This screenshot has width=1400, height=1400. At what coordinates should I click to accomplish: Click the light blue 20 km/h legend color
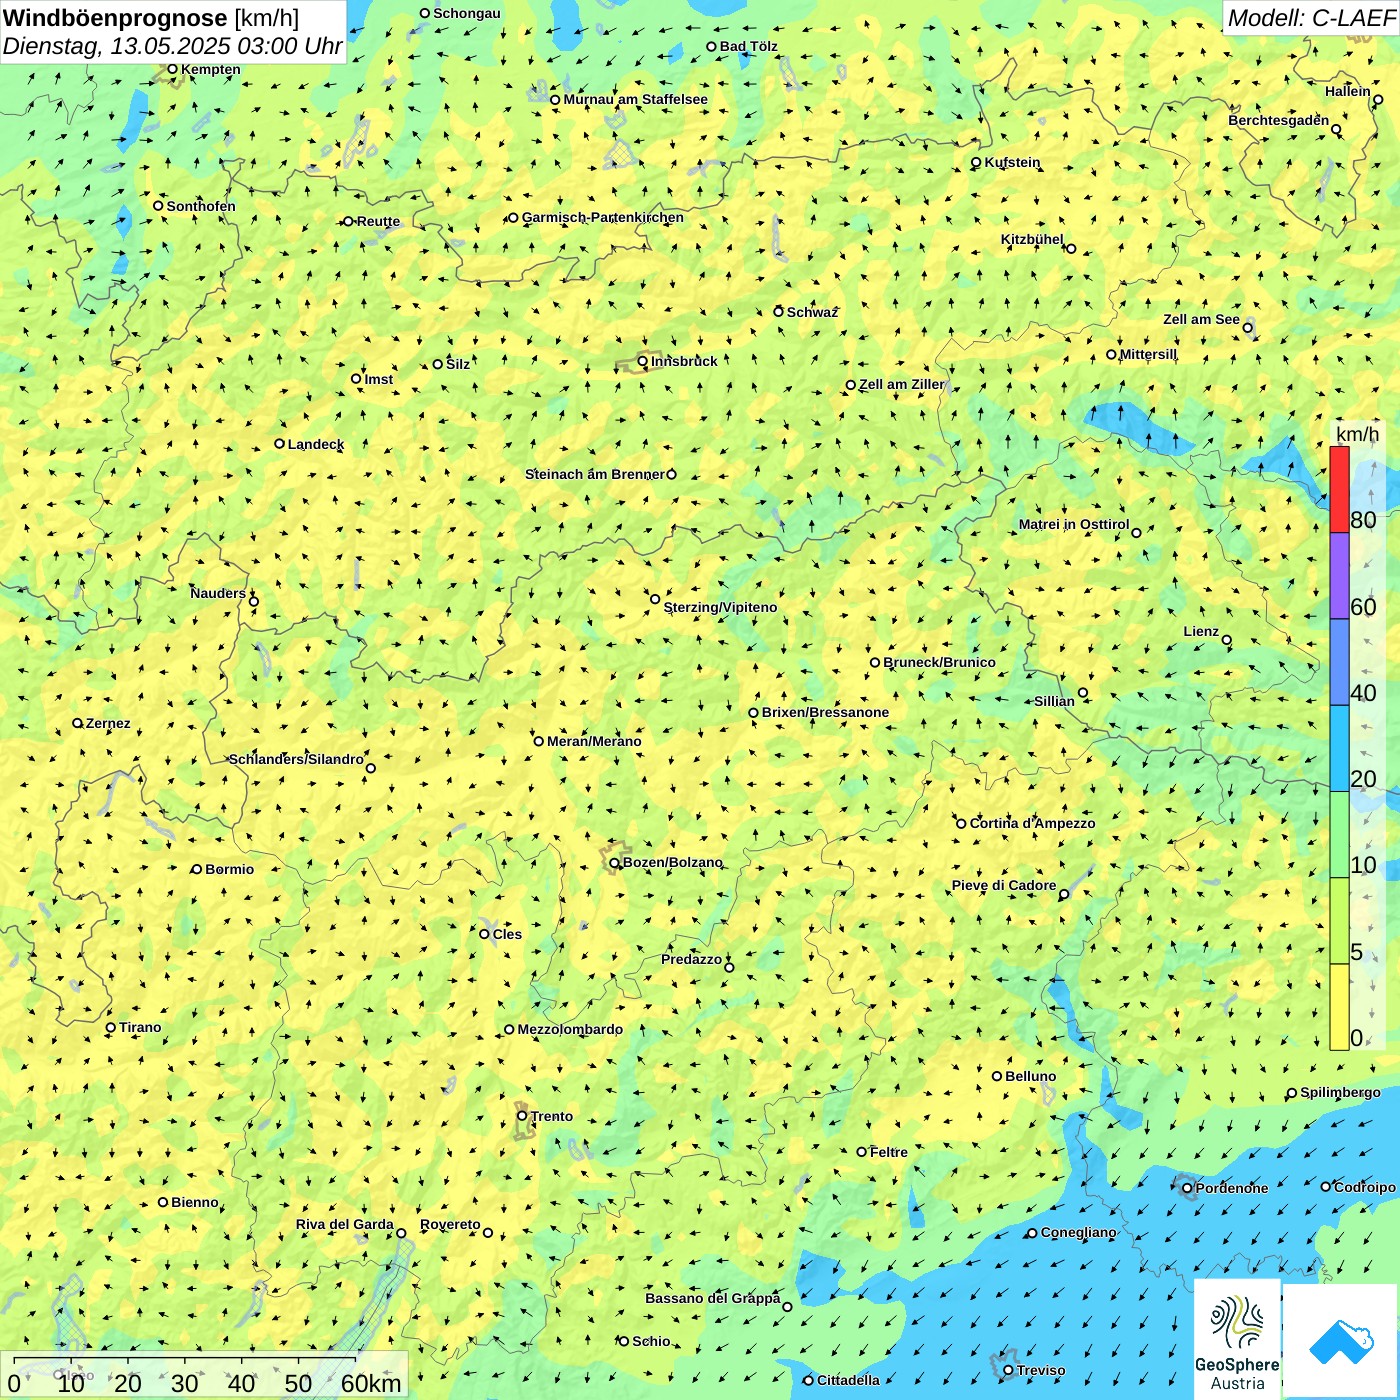point(1339,749)
